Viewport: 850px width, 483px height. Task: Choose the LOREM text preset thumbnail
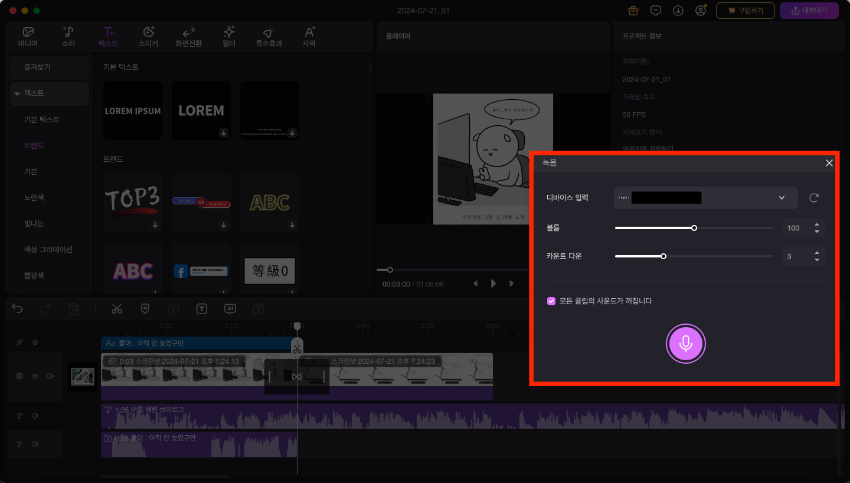(201, 111)
